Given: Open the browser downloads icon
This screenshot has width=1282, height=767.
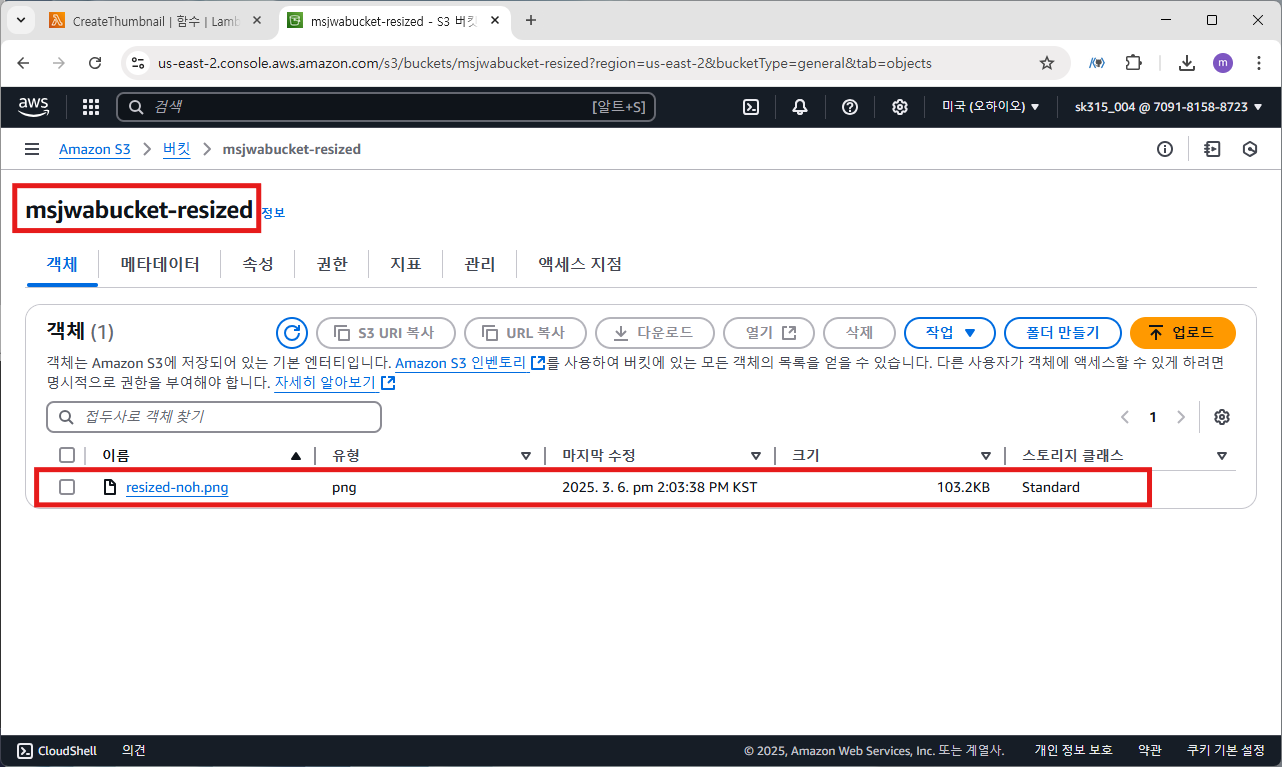Looking at the screenshot, I should coord(1187,63).
